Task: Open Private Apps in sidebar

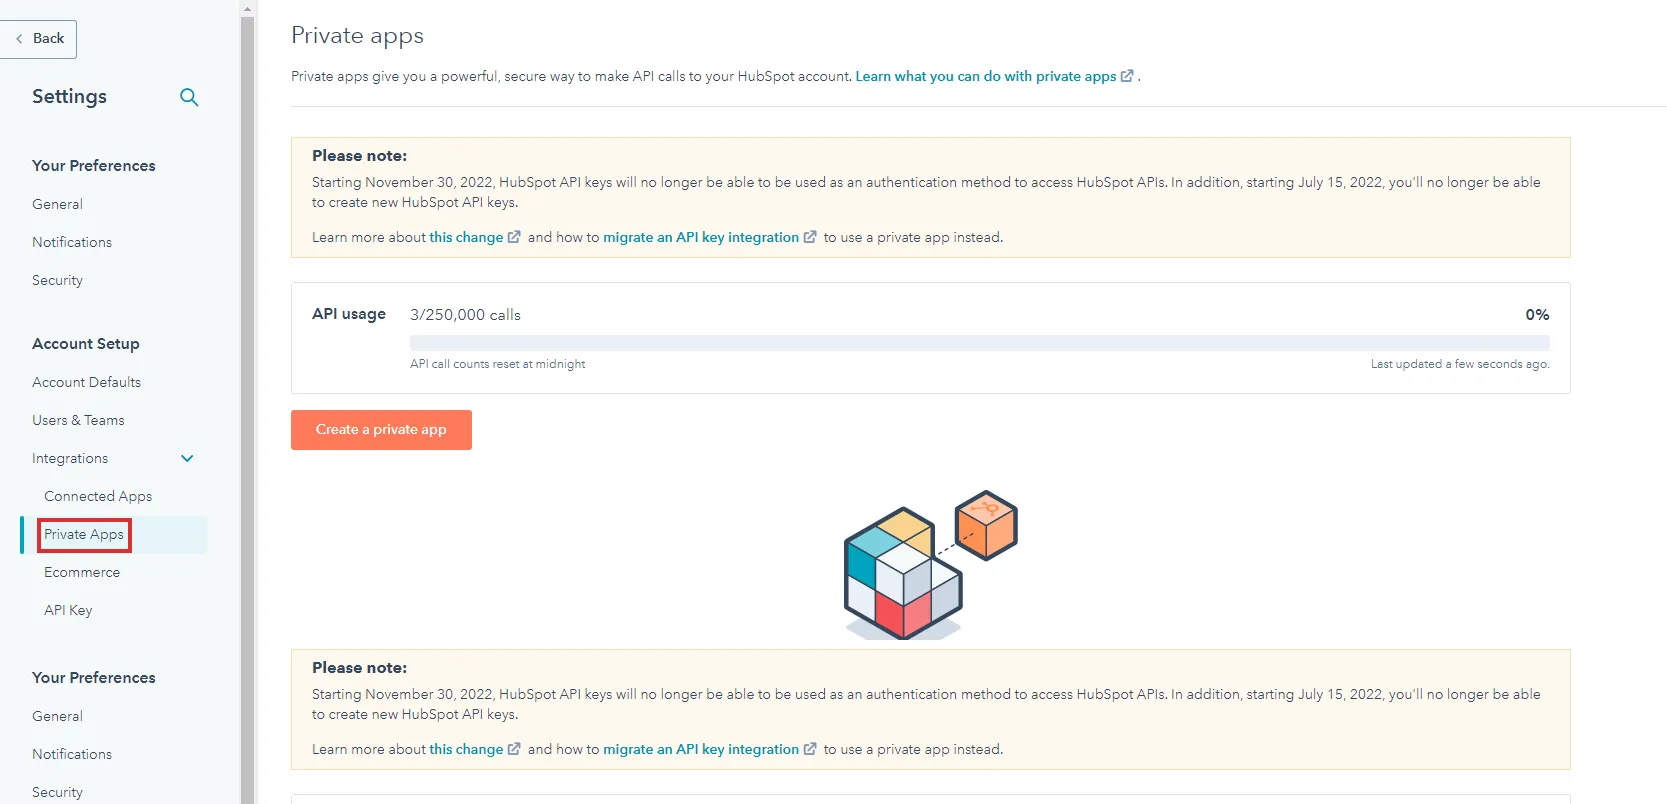Action: [84, 535]
